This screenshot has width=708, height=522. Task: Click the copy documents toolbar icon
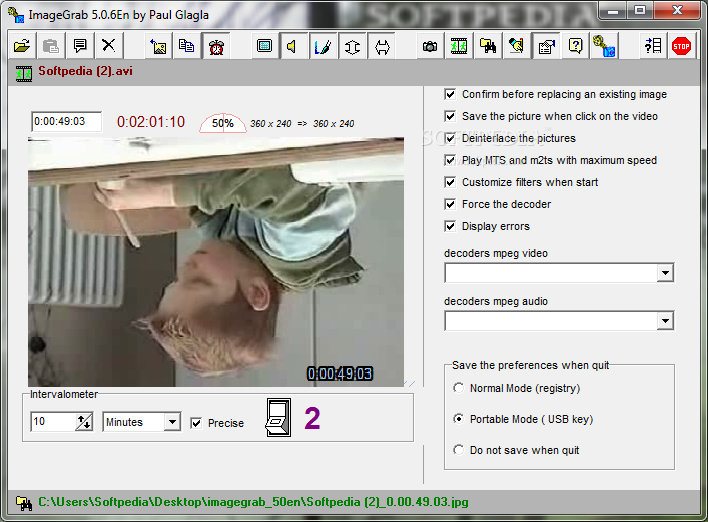[x=187, y=46]
